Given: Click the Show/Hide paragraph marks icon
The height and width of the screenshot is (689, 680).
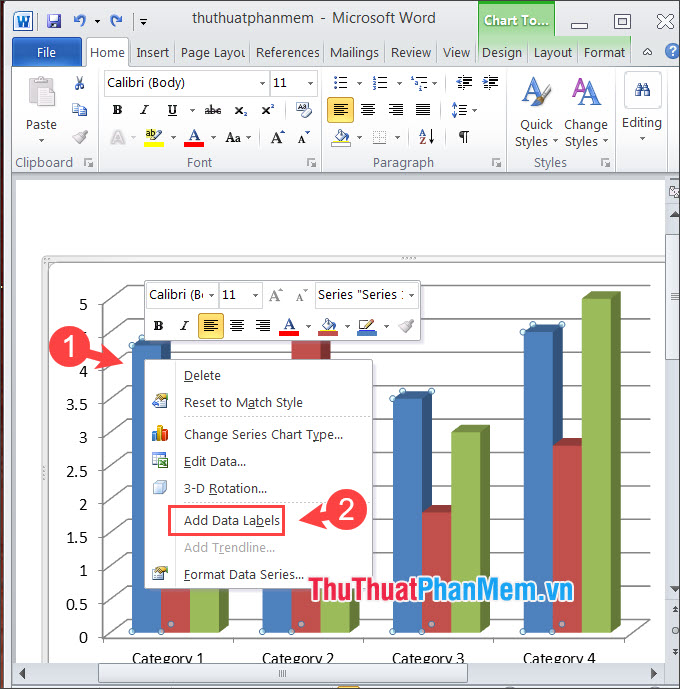Looking at the screenshot, I should (463, 137).
